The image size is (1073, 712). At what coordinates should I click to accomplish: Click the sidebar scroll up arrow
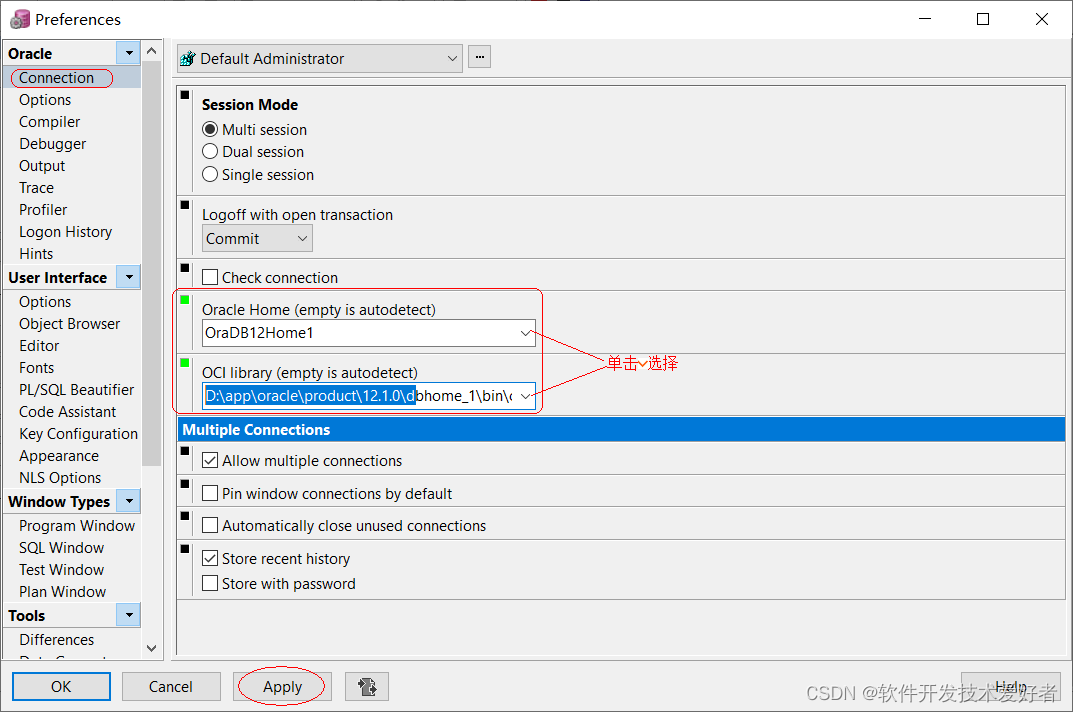point(152,51)
